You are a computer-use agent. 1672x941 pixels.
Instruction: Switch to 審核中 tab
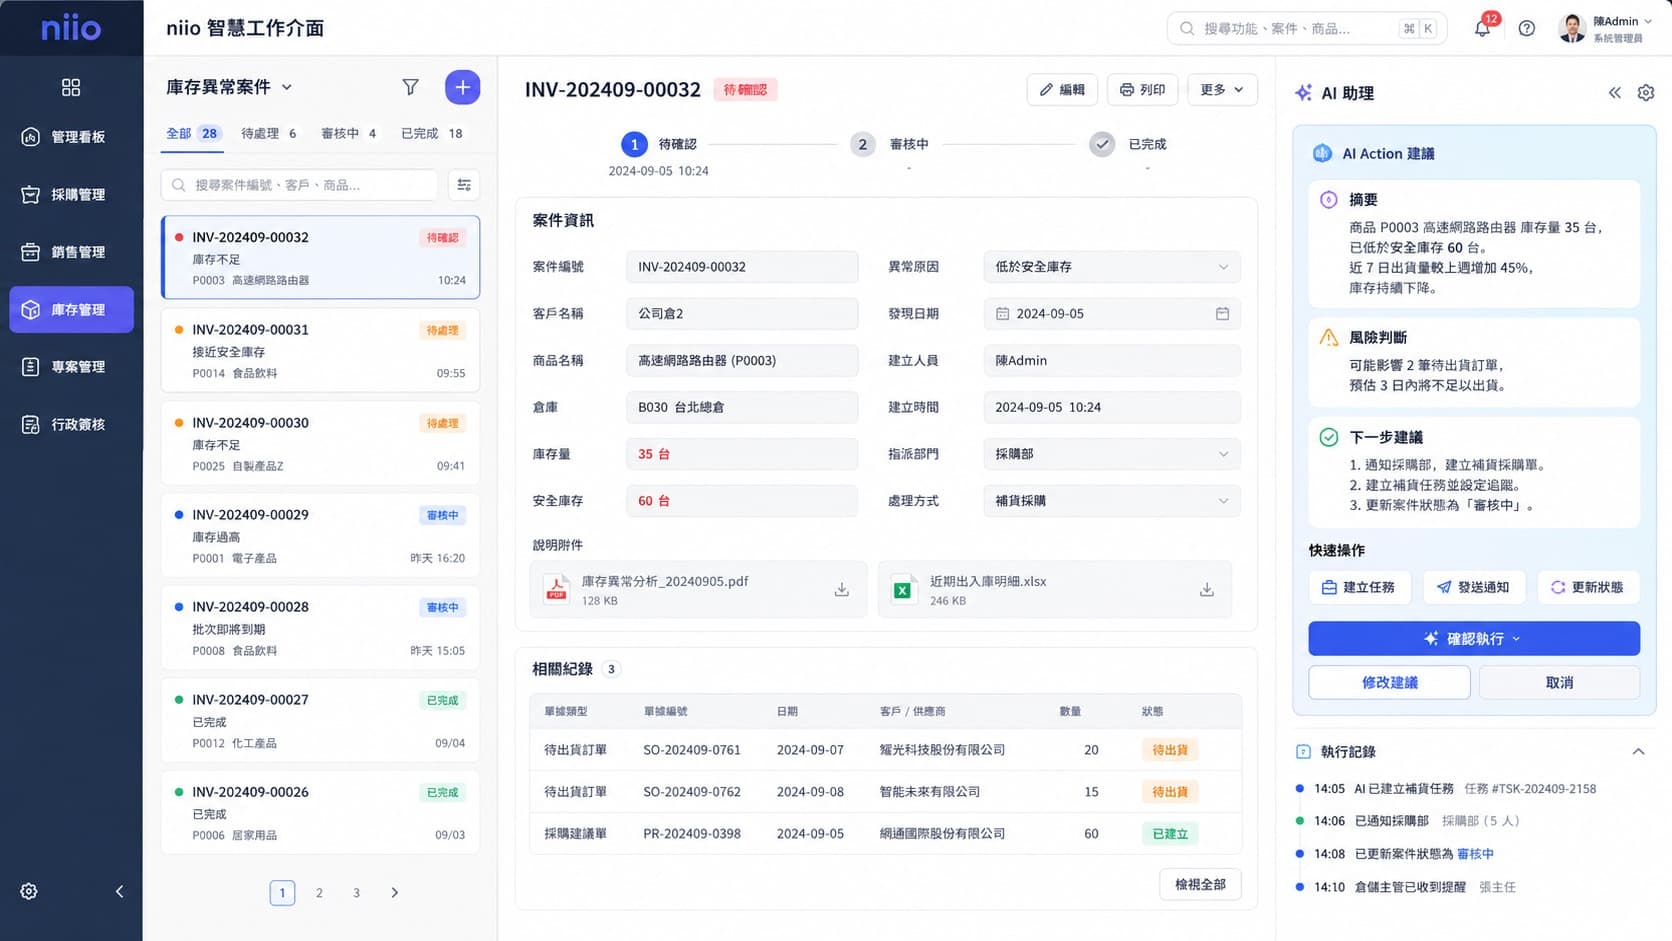coord(349,133)
